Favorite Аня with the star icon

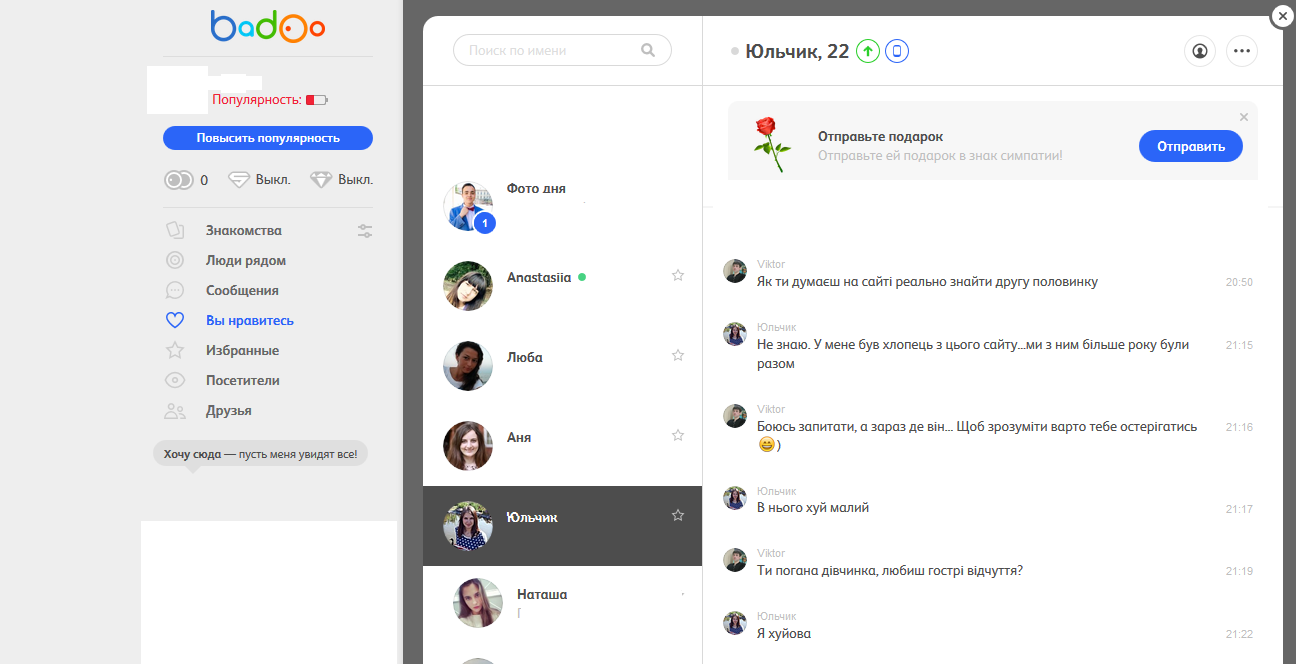[x=678, y=435]
